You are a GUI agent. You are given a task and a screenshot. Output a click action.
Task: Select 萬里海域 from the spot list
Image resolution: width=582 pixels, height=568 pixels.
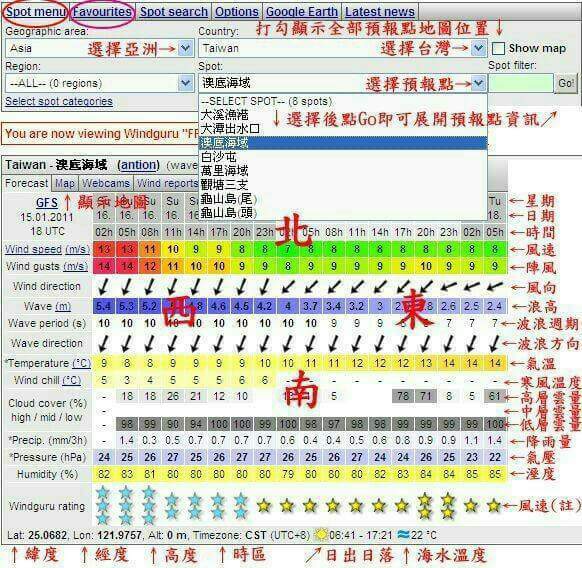pos(343,171)
